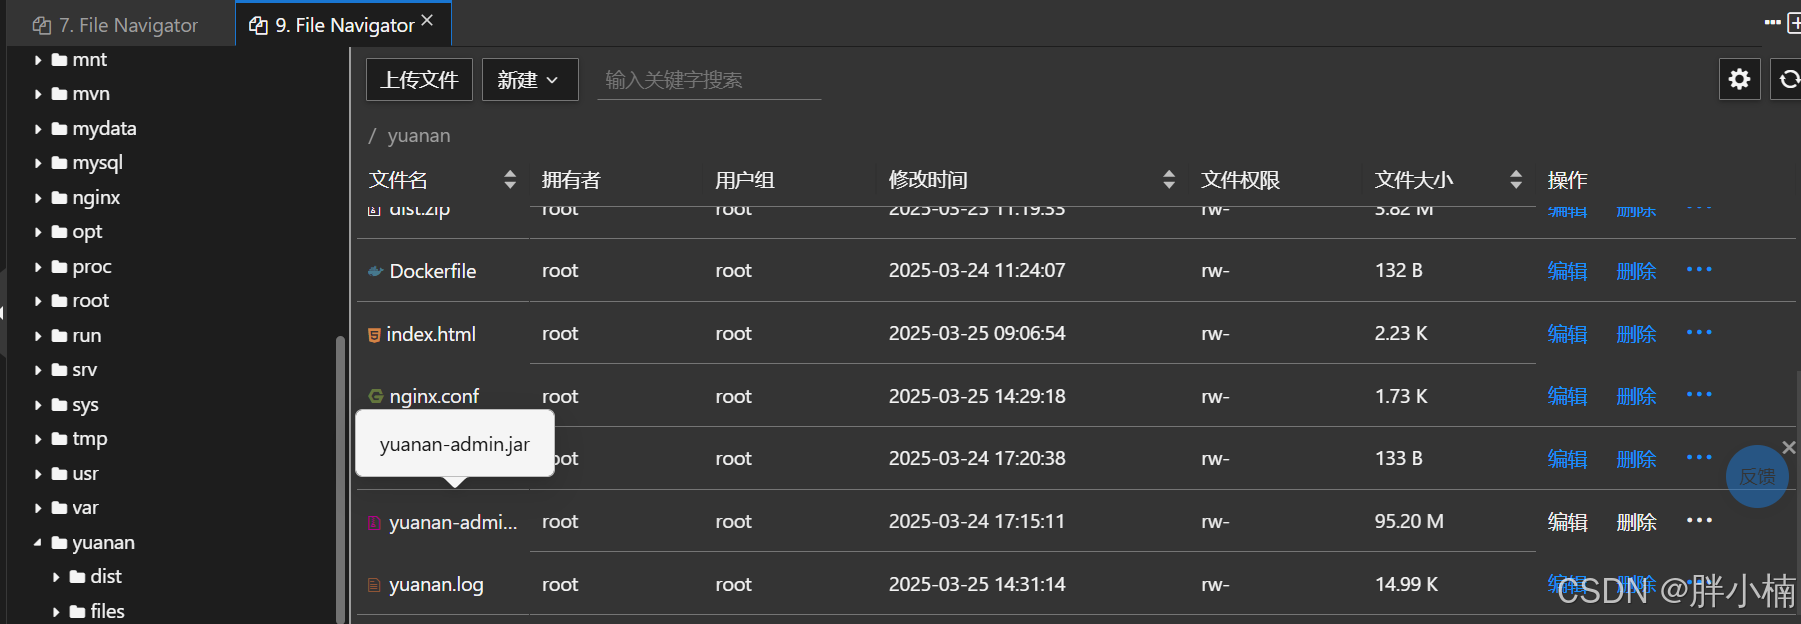The height and width of the screenshot is (624, 1801).
Task: Open more options for the index.html row
Action: coord(1698,333)
